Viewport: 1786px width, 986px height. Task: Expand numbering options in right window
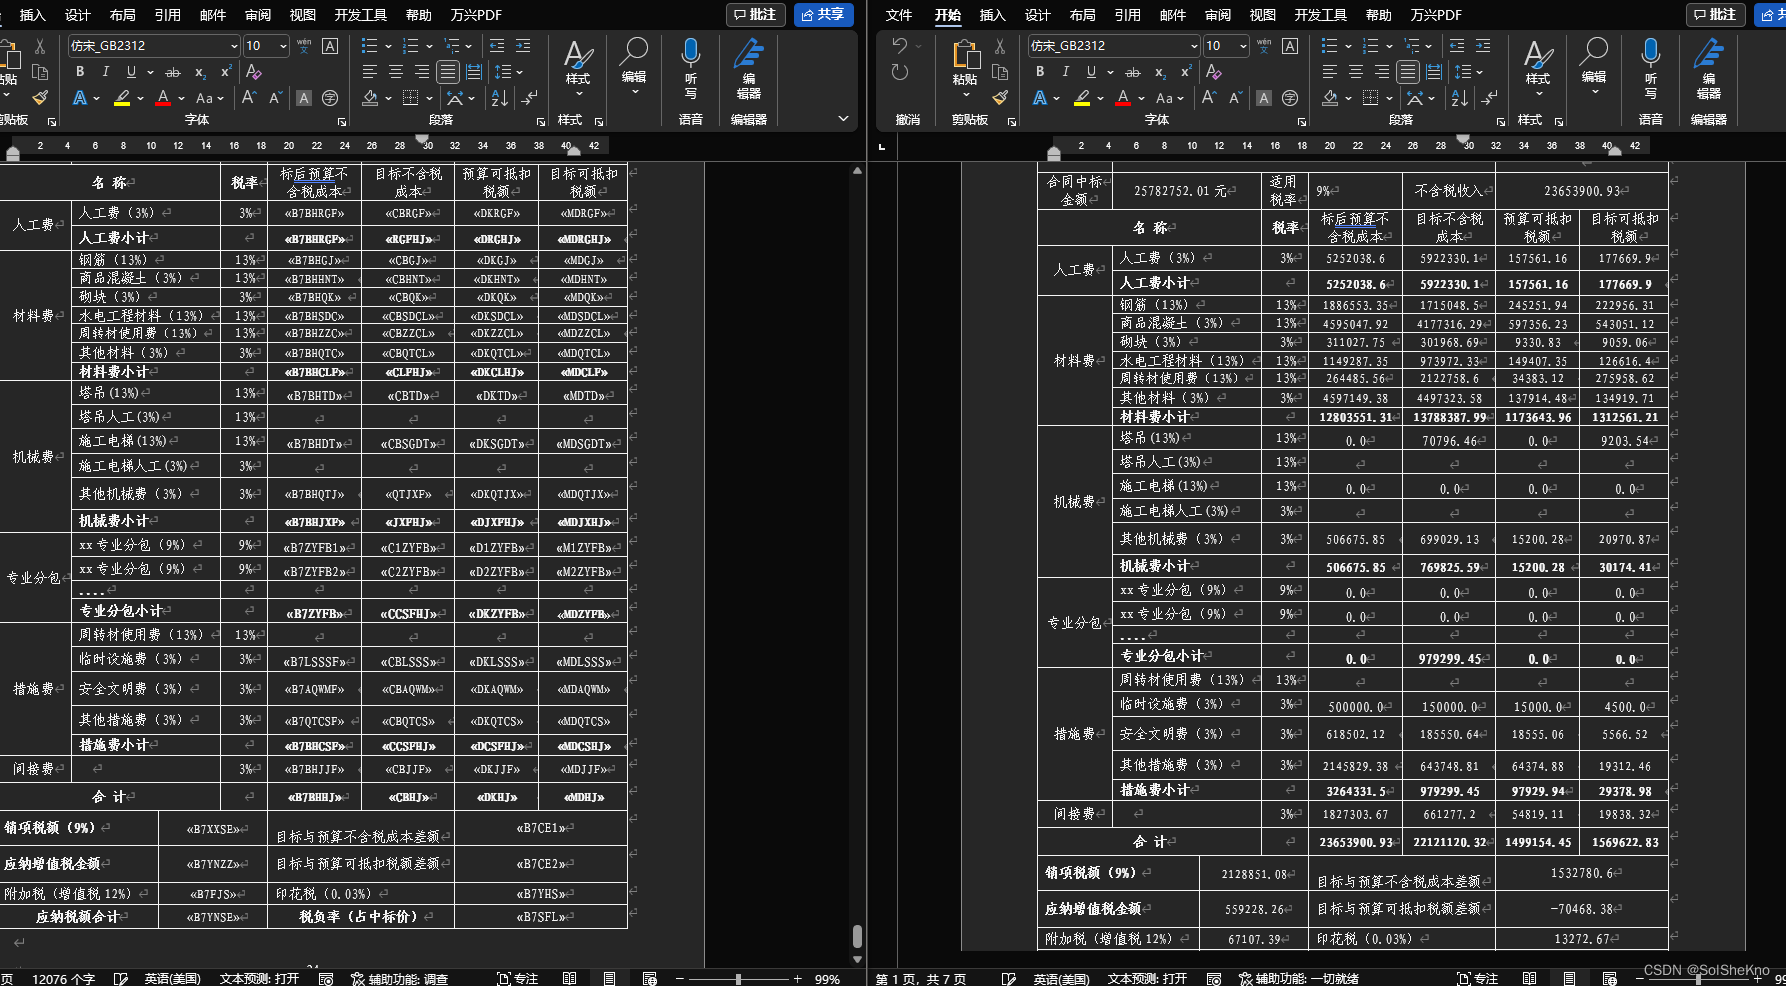[1389, 46]
